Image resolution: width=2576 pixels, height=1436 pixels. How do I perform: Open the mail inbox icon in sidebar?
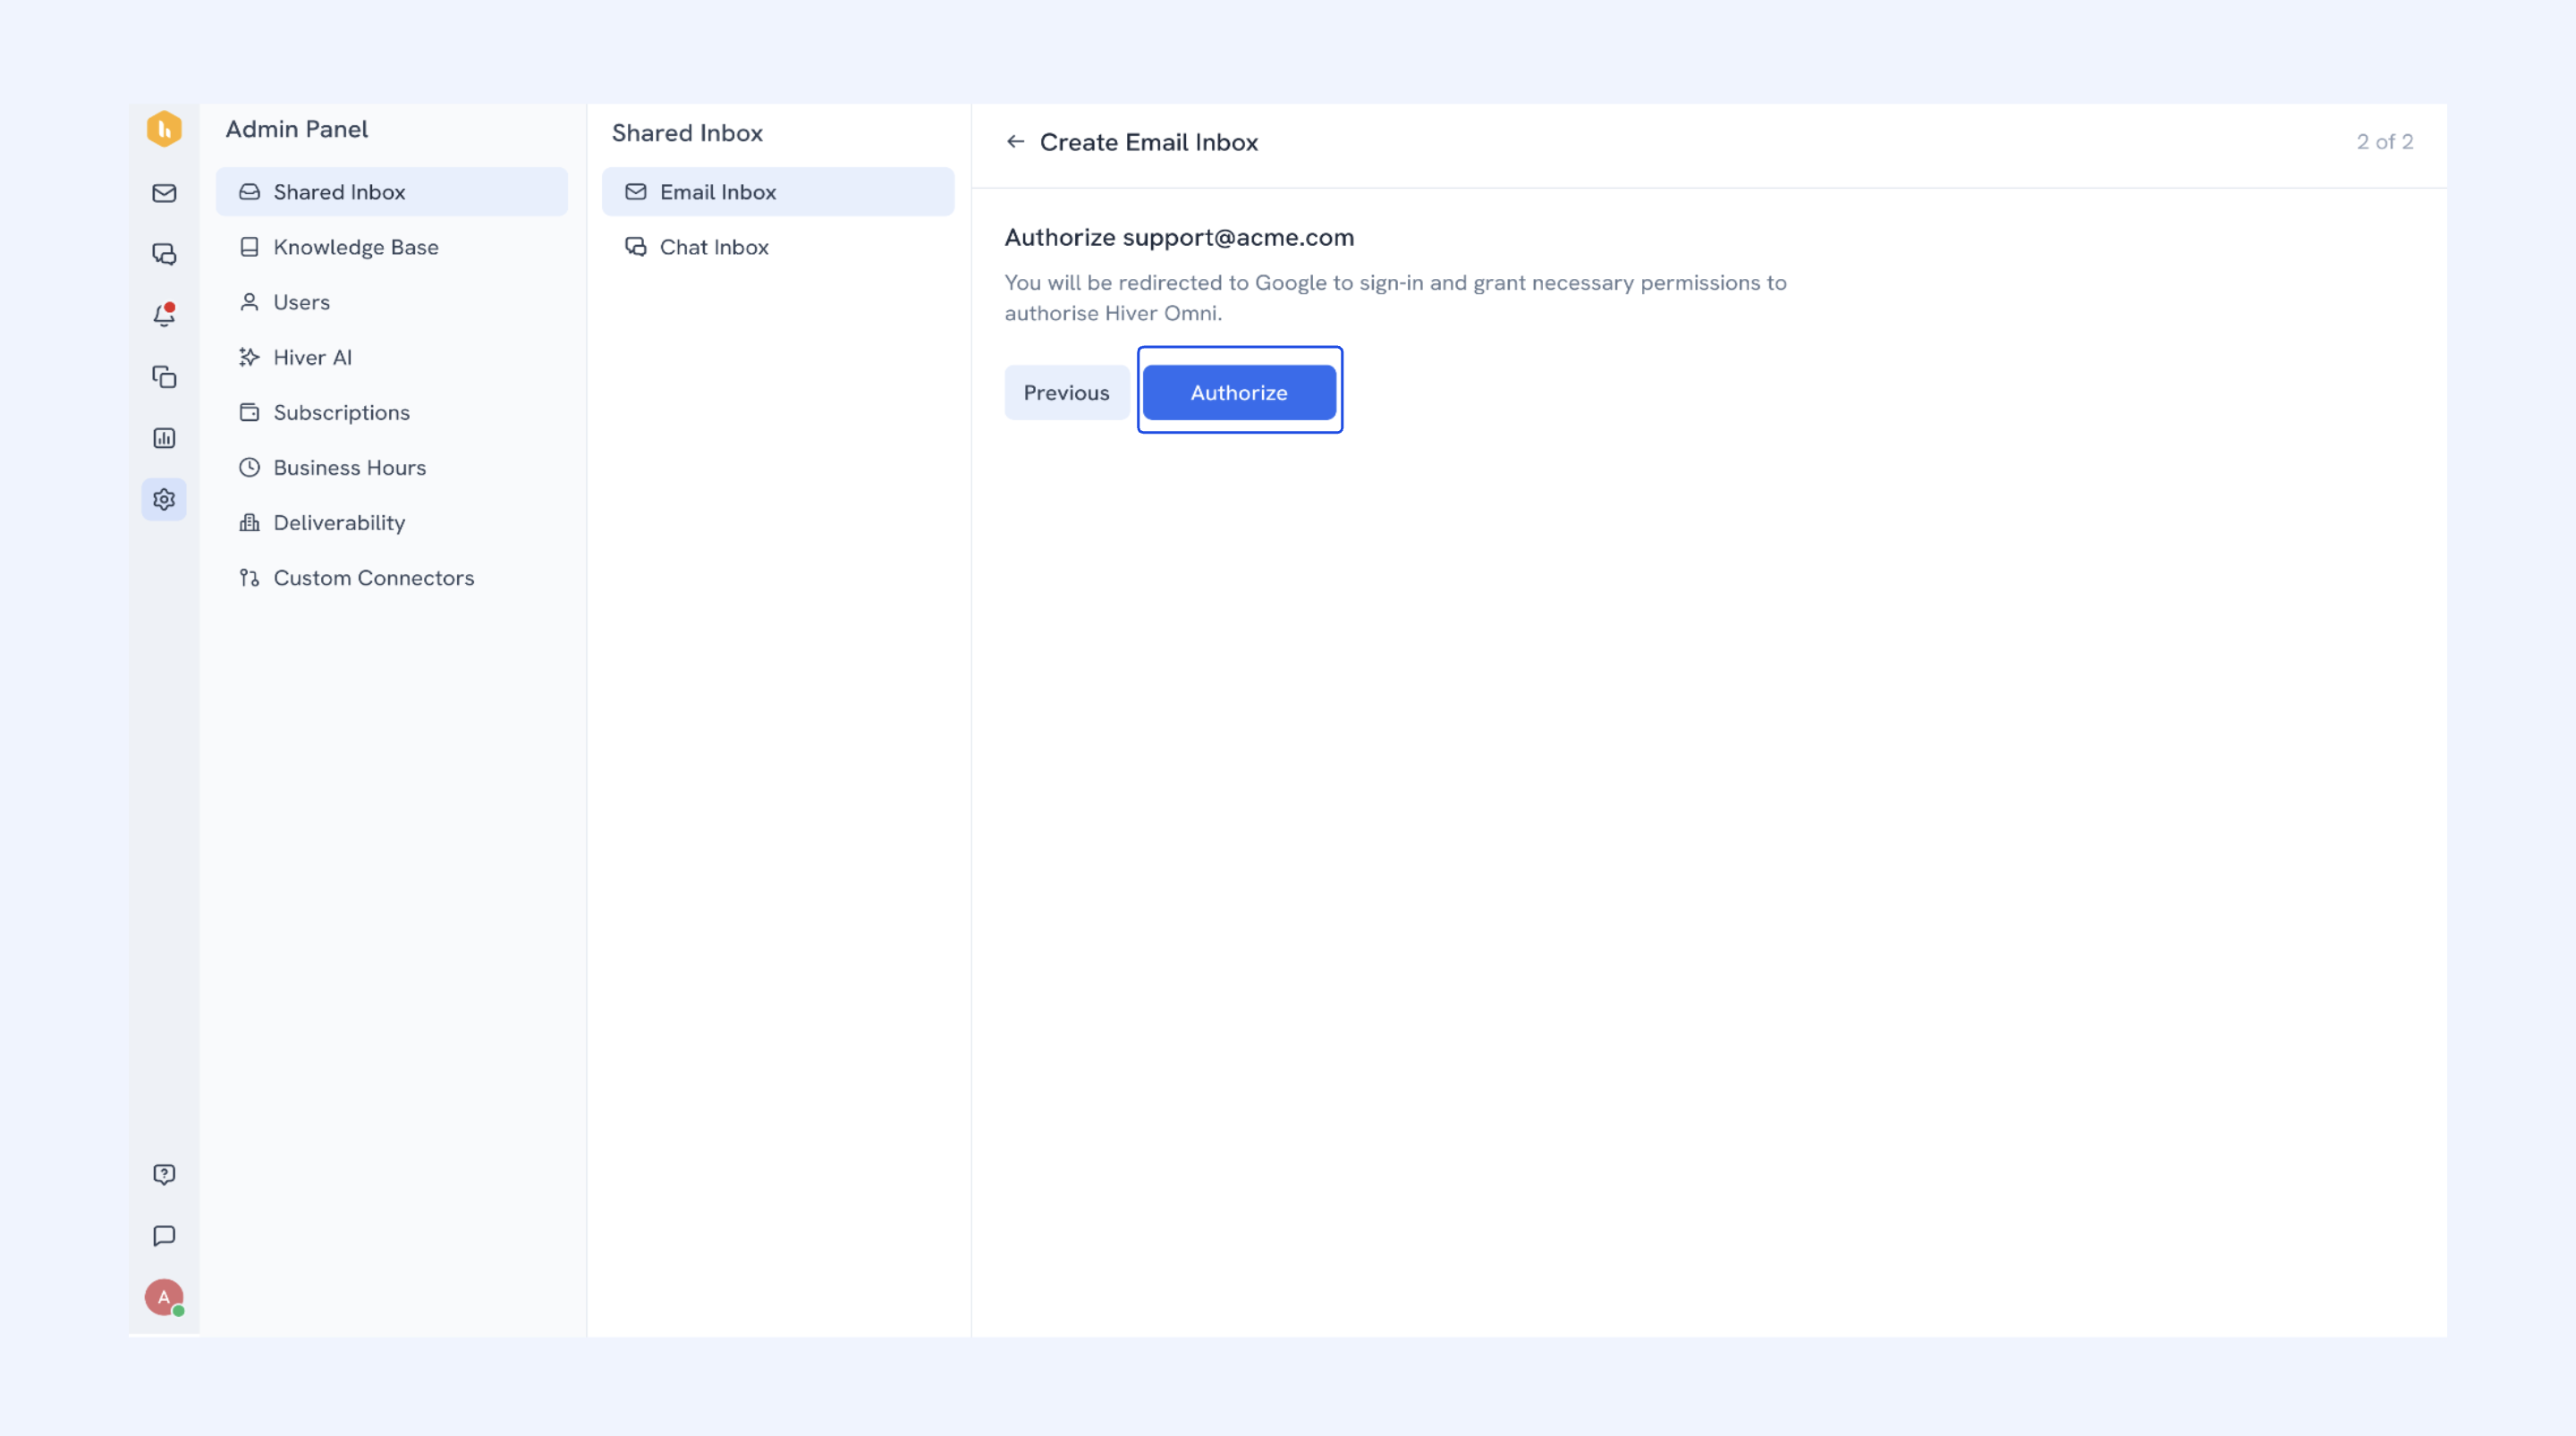164,193
